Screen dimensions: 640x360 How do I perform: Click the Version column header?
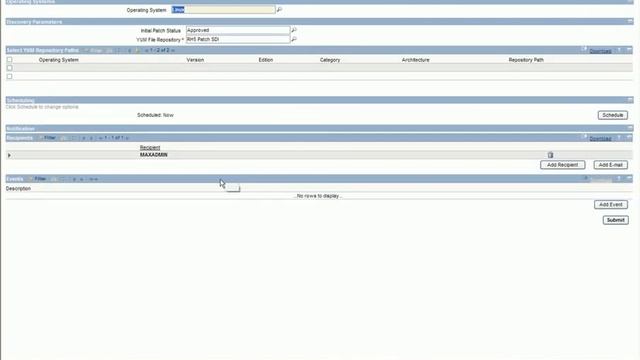195,60
